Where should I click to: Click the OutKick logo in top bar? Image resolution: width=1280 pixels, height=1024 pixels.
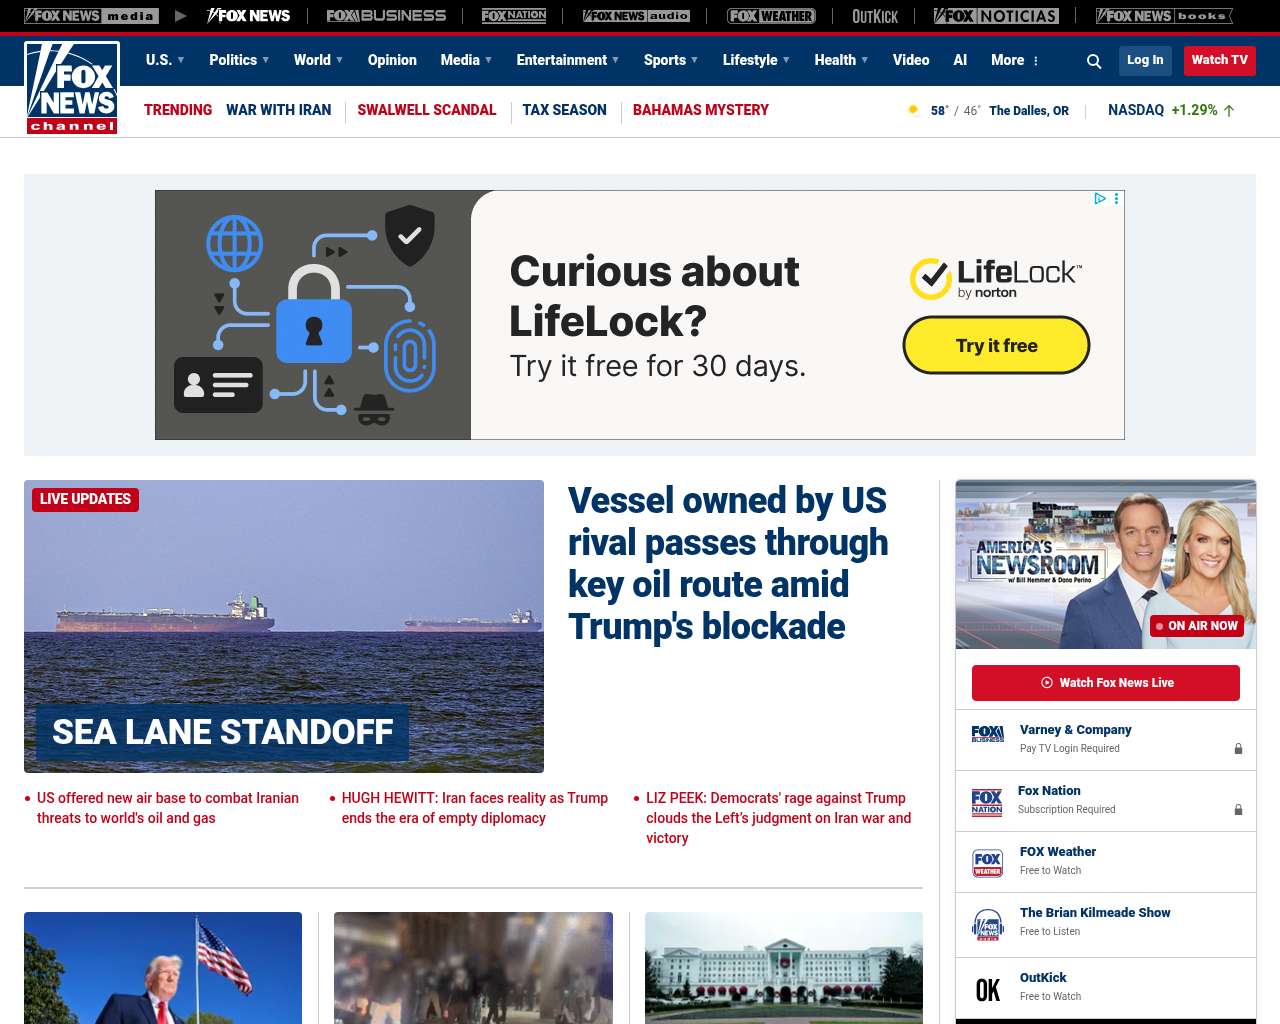click(x=875, y=16)
